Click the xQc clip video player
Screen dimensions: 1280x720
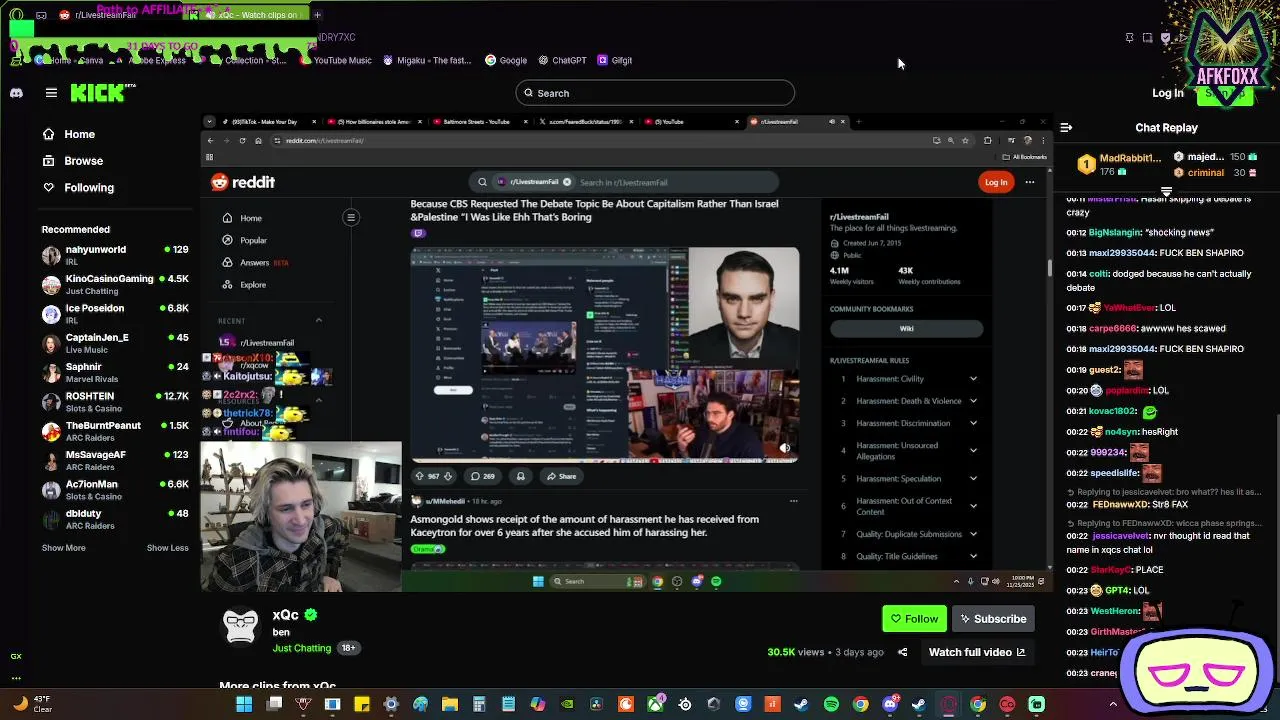click(x=627, y=352)
